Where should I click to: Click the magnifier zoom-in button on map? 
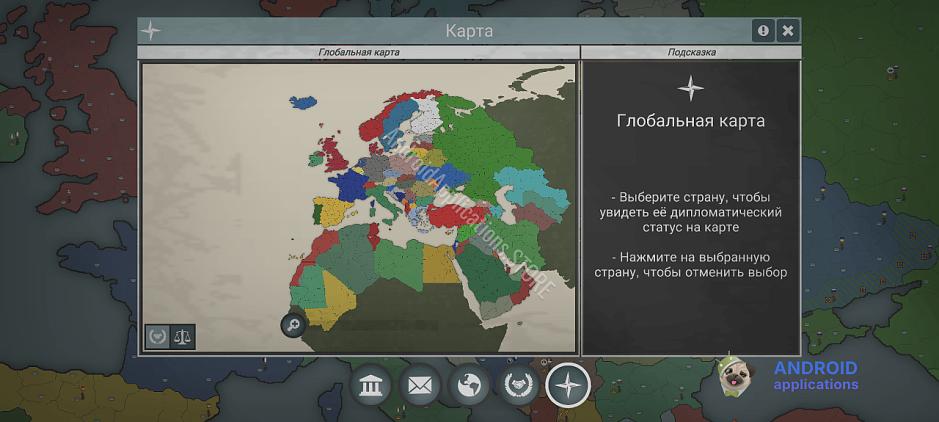click(x=293, y=325)
